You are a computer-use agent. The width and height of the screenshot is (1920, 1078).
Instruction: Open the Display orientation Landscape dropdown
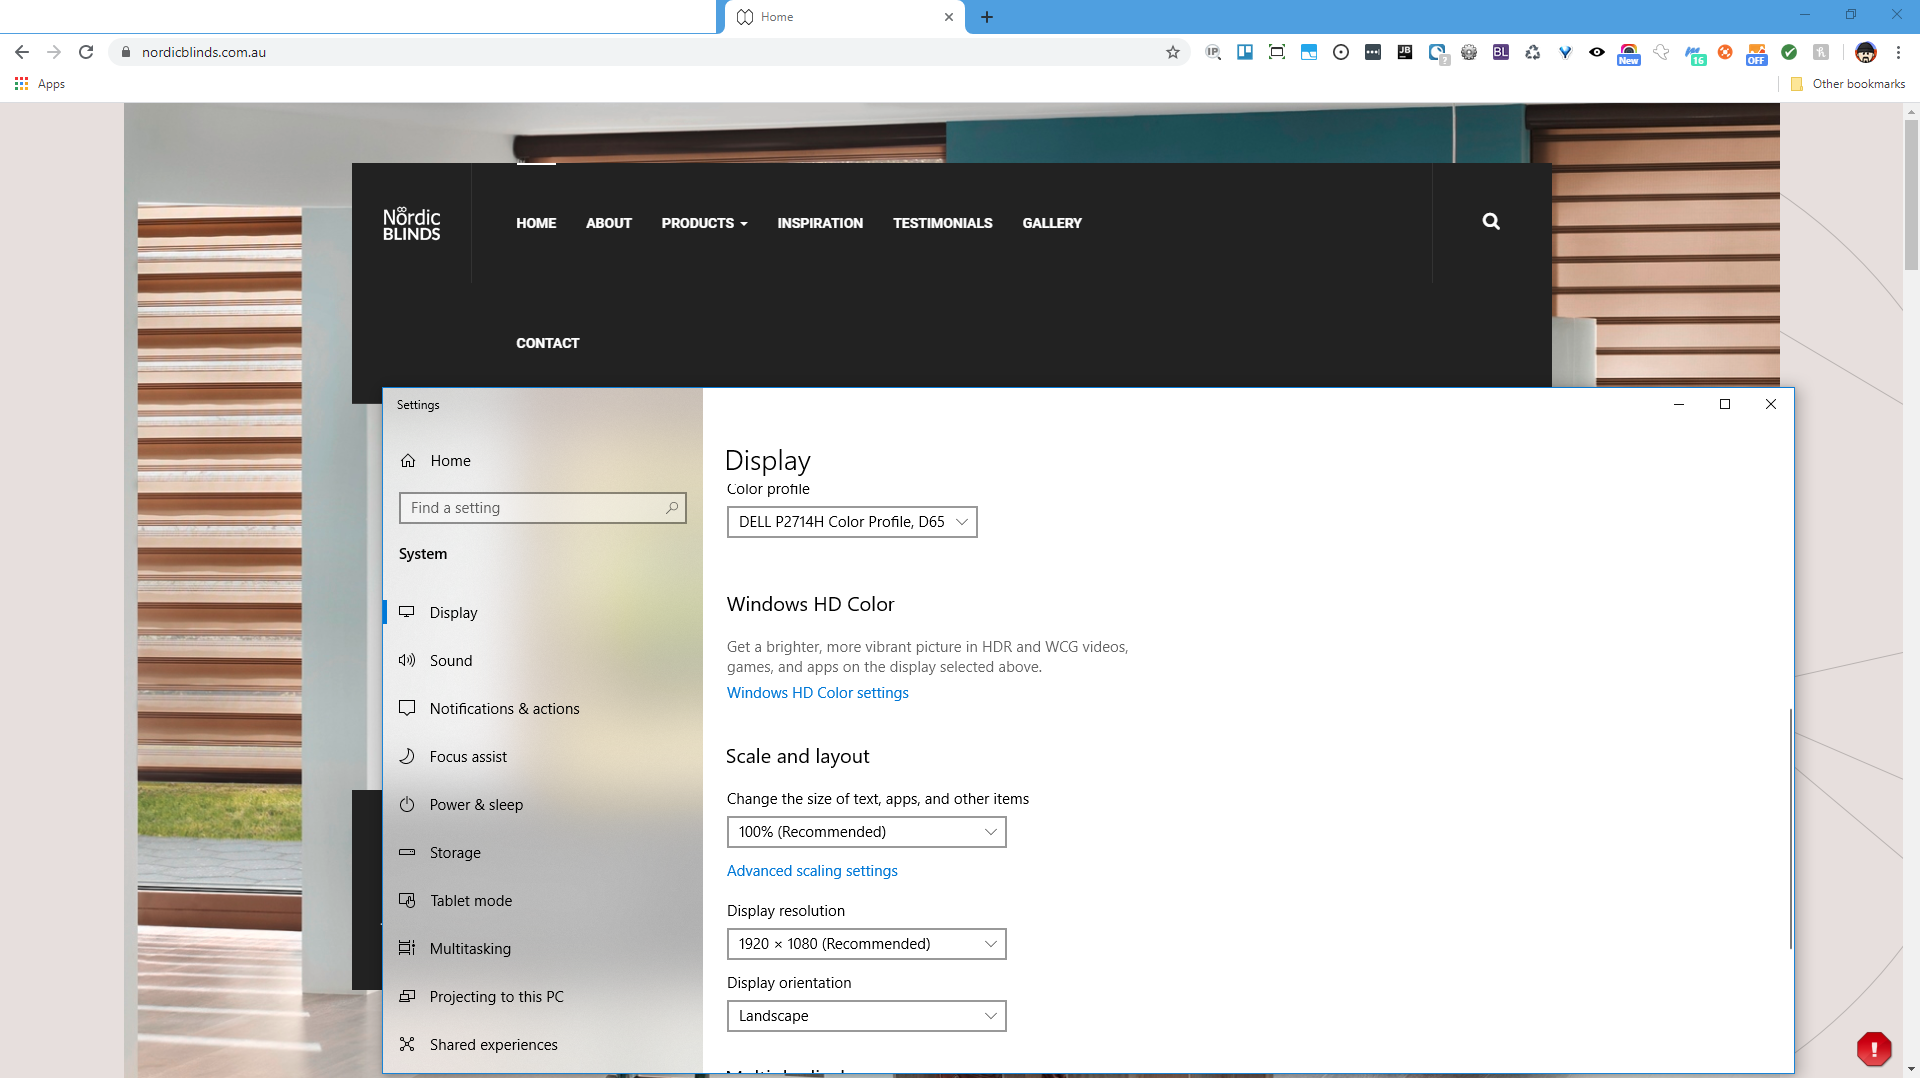pos(866,1016)
